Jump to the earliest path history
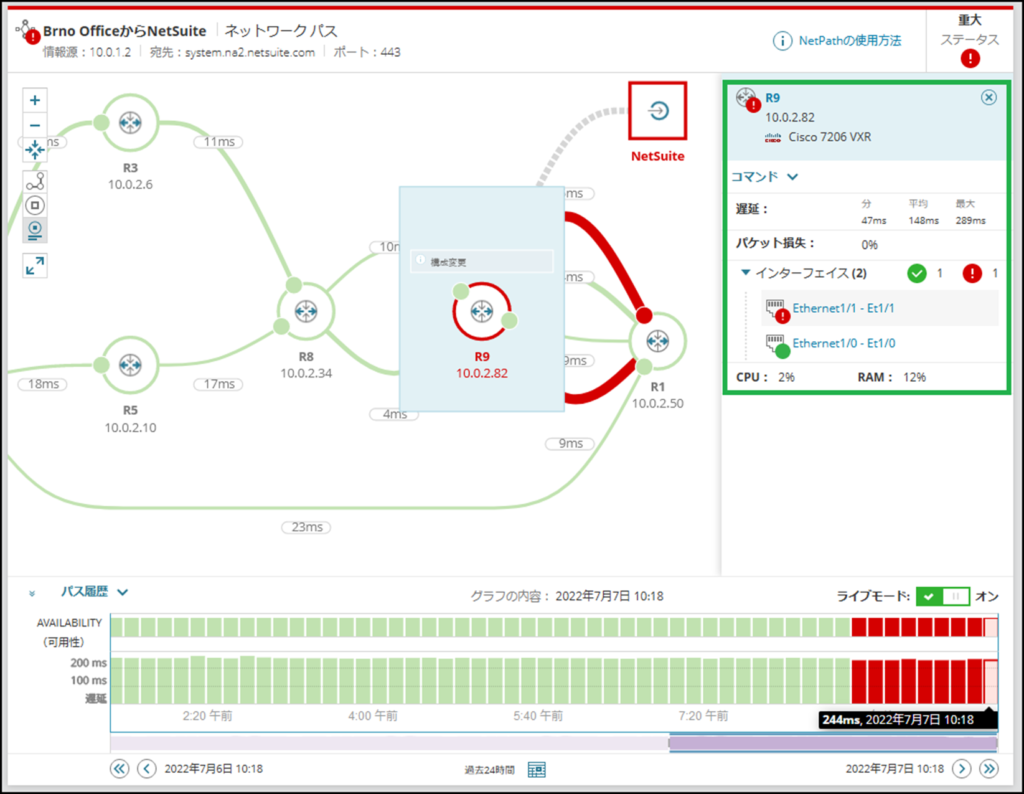 (x=119, y=769)
